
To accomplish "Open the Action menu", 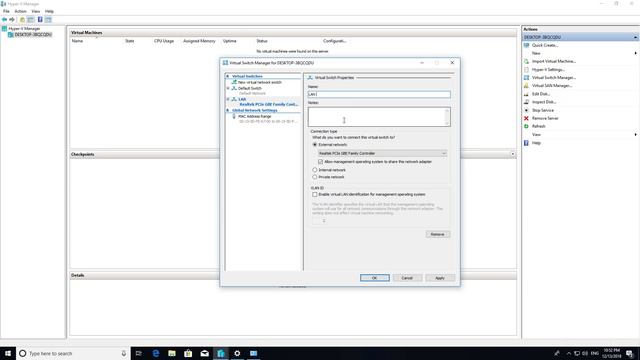I will pos(20,11).
